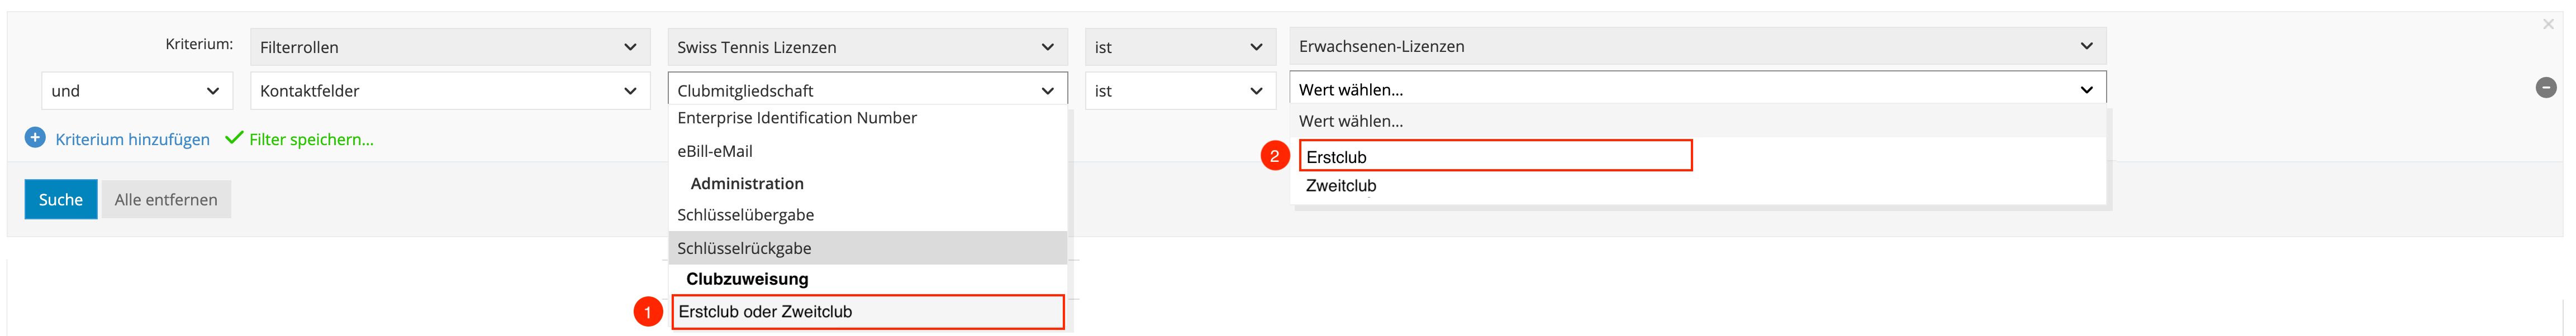Viewport: 2576px width, 336px height.
Task: Open the Filterrollen dropdown
Action: 449,47
